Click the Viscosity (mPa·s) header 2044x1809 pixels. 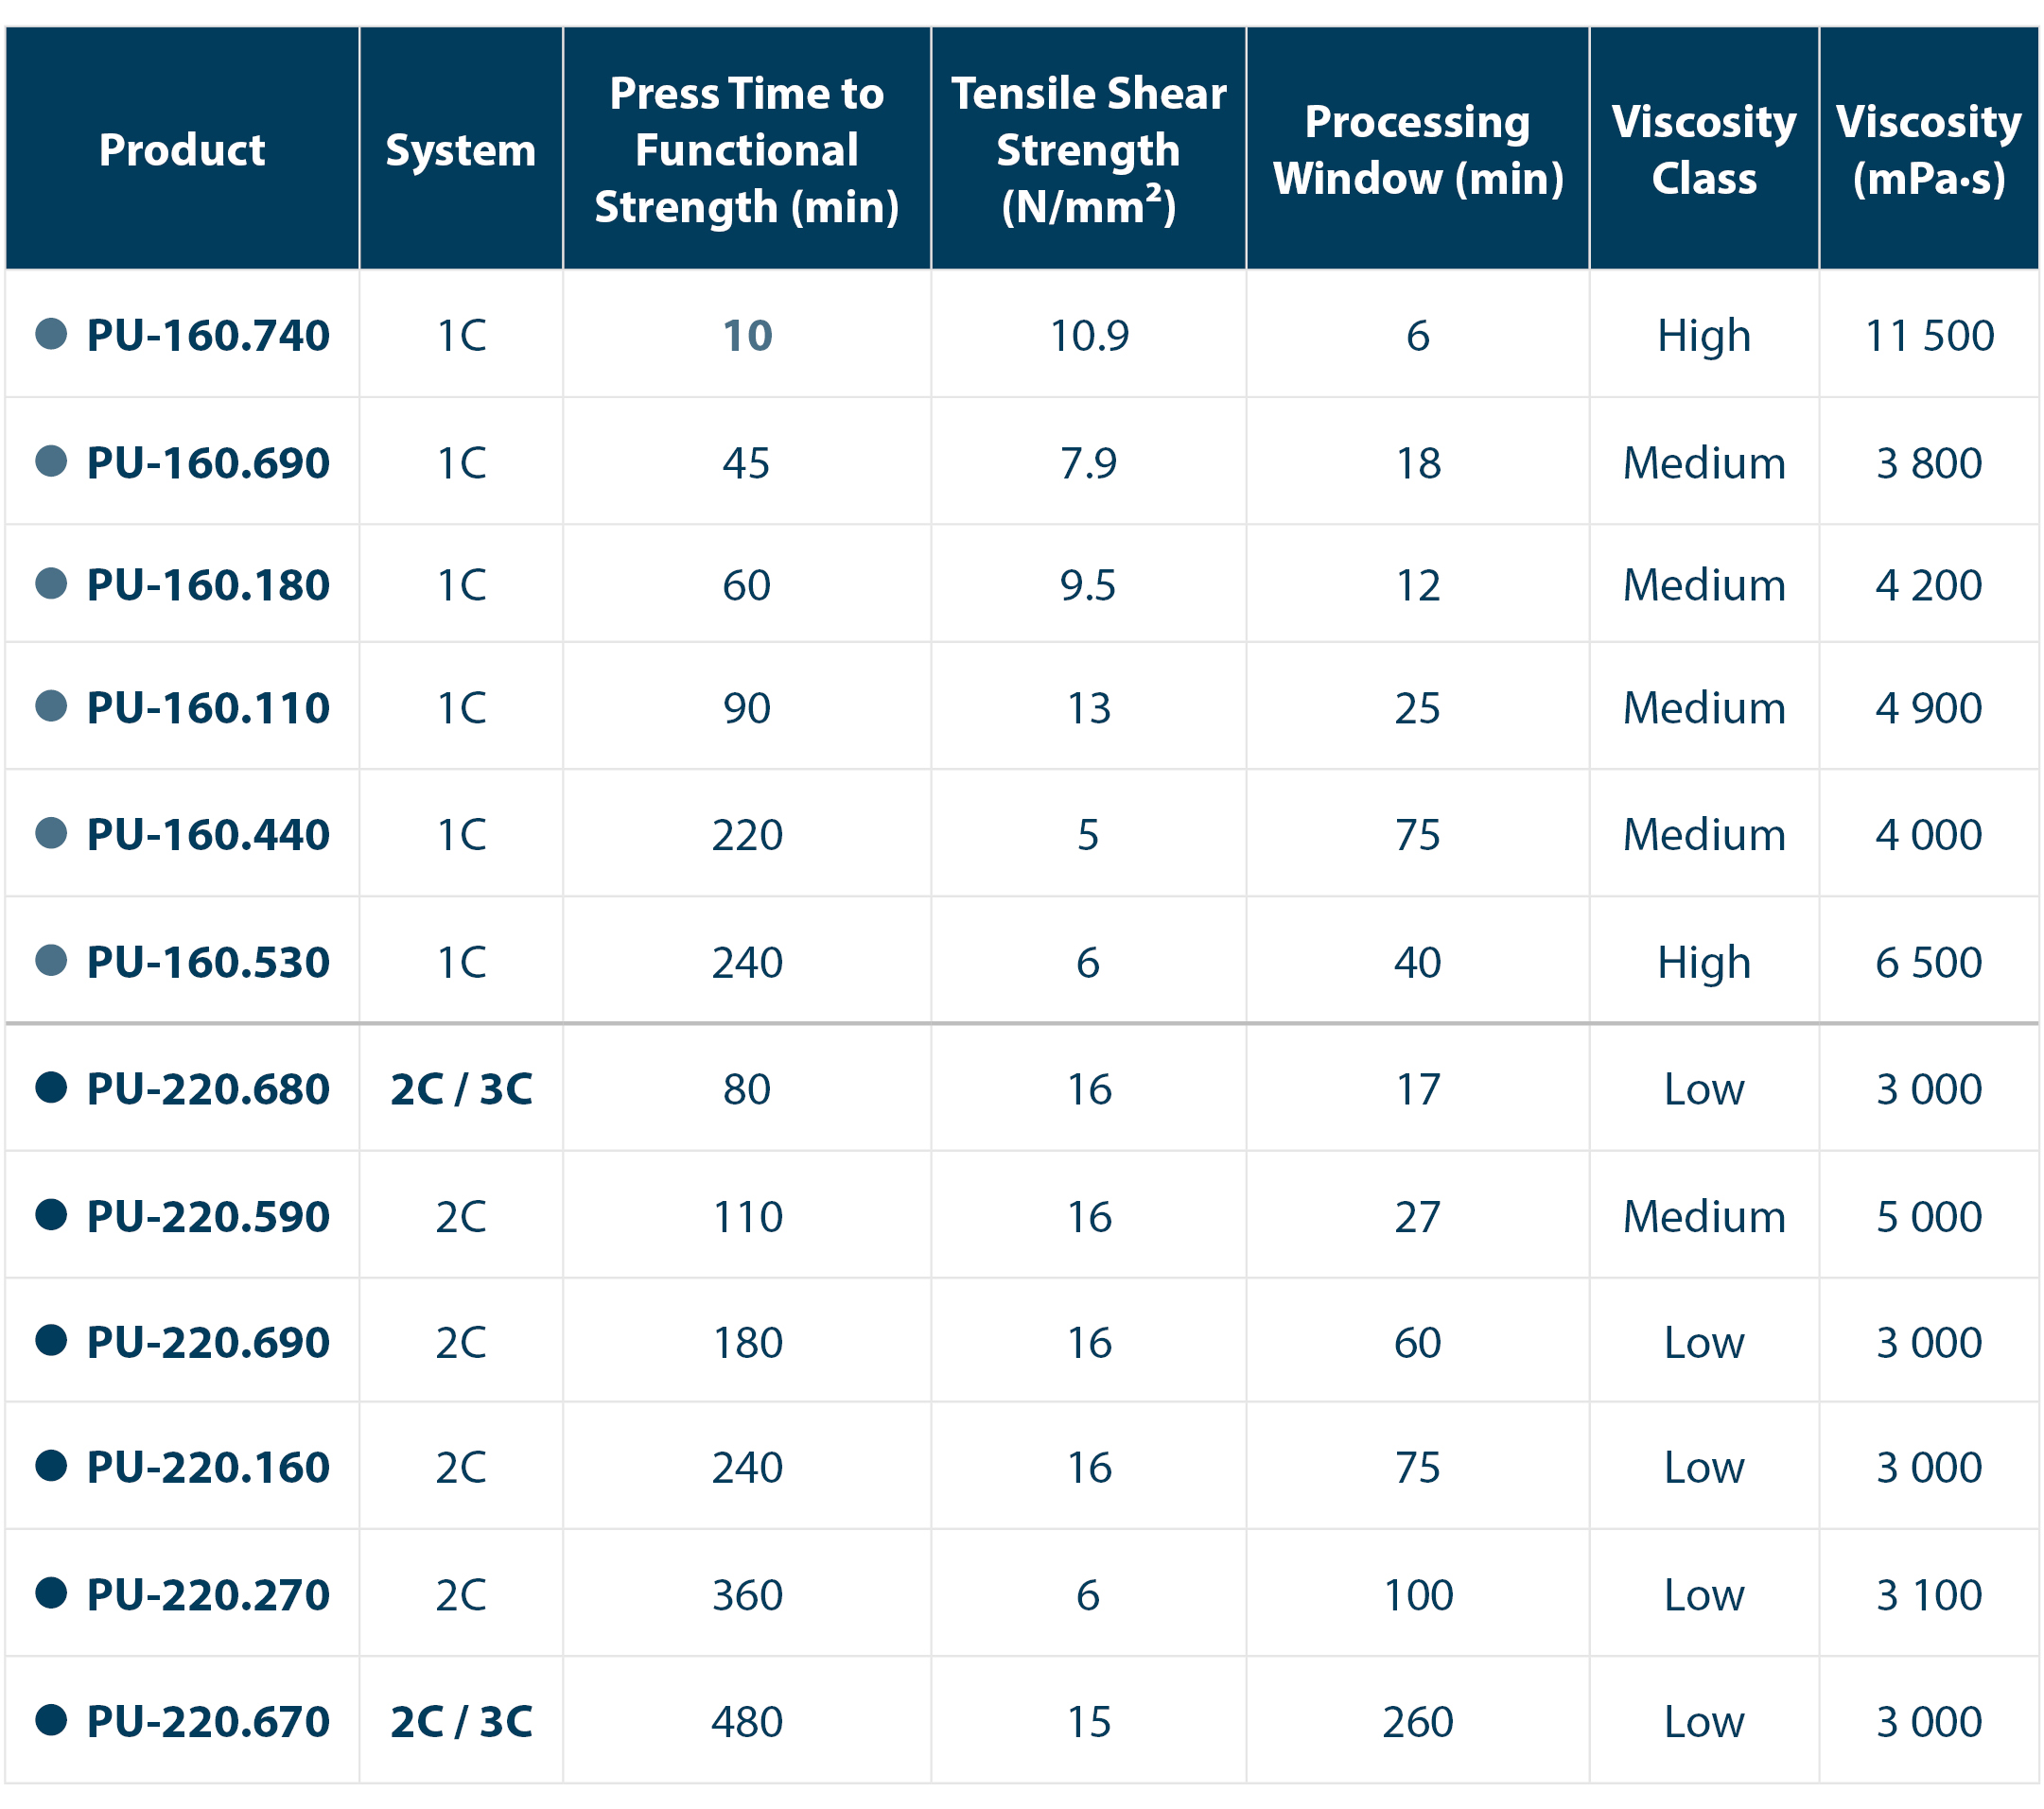coord(1929,150)
